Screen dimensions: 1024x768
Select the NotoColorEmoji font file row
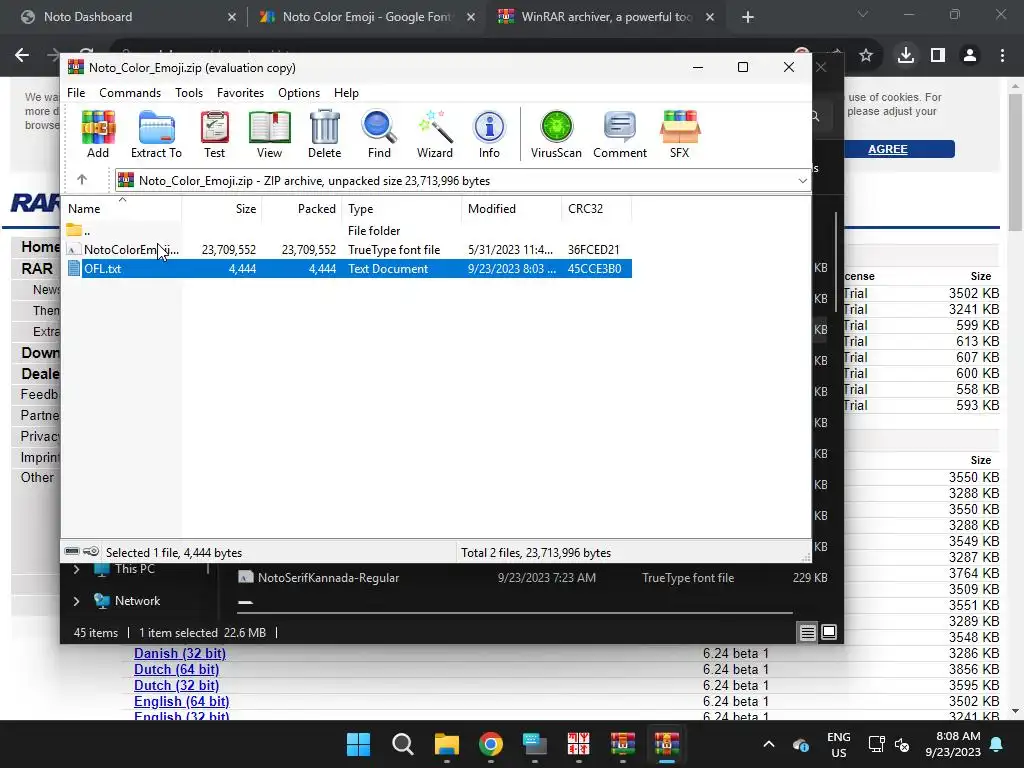[x=348, y=249]
